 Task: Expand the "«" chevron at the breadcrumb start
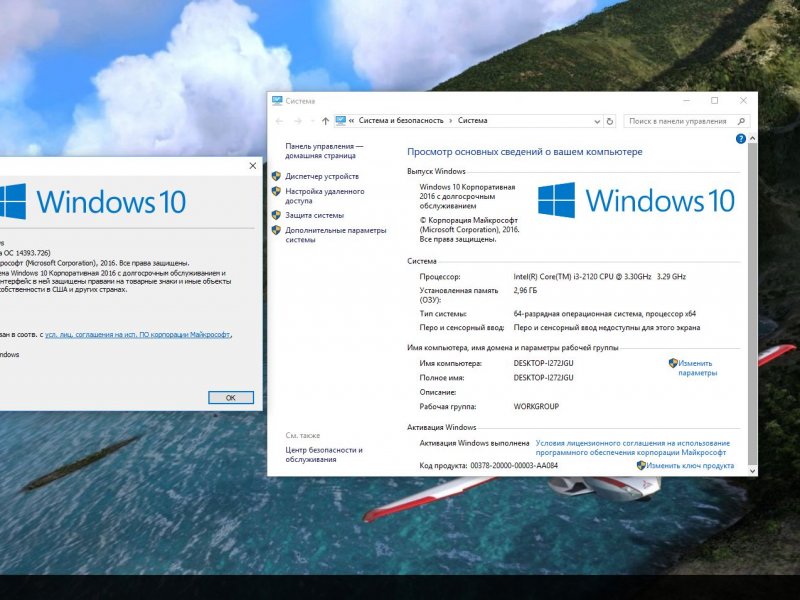(352, 121)
